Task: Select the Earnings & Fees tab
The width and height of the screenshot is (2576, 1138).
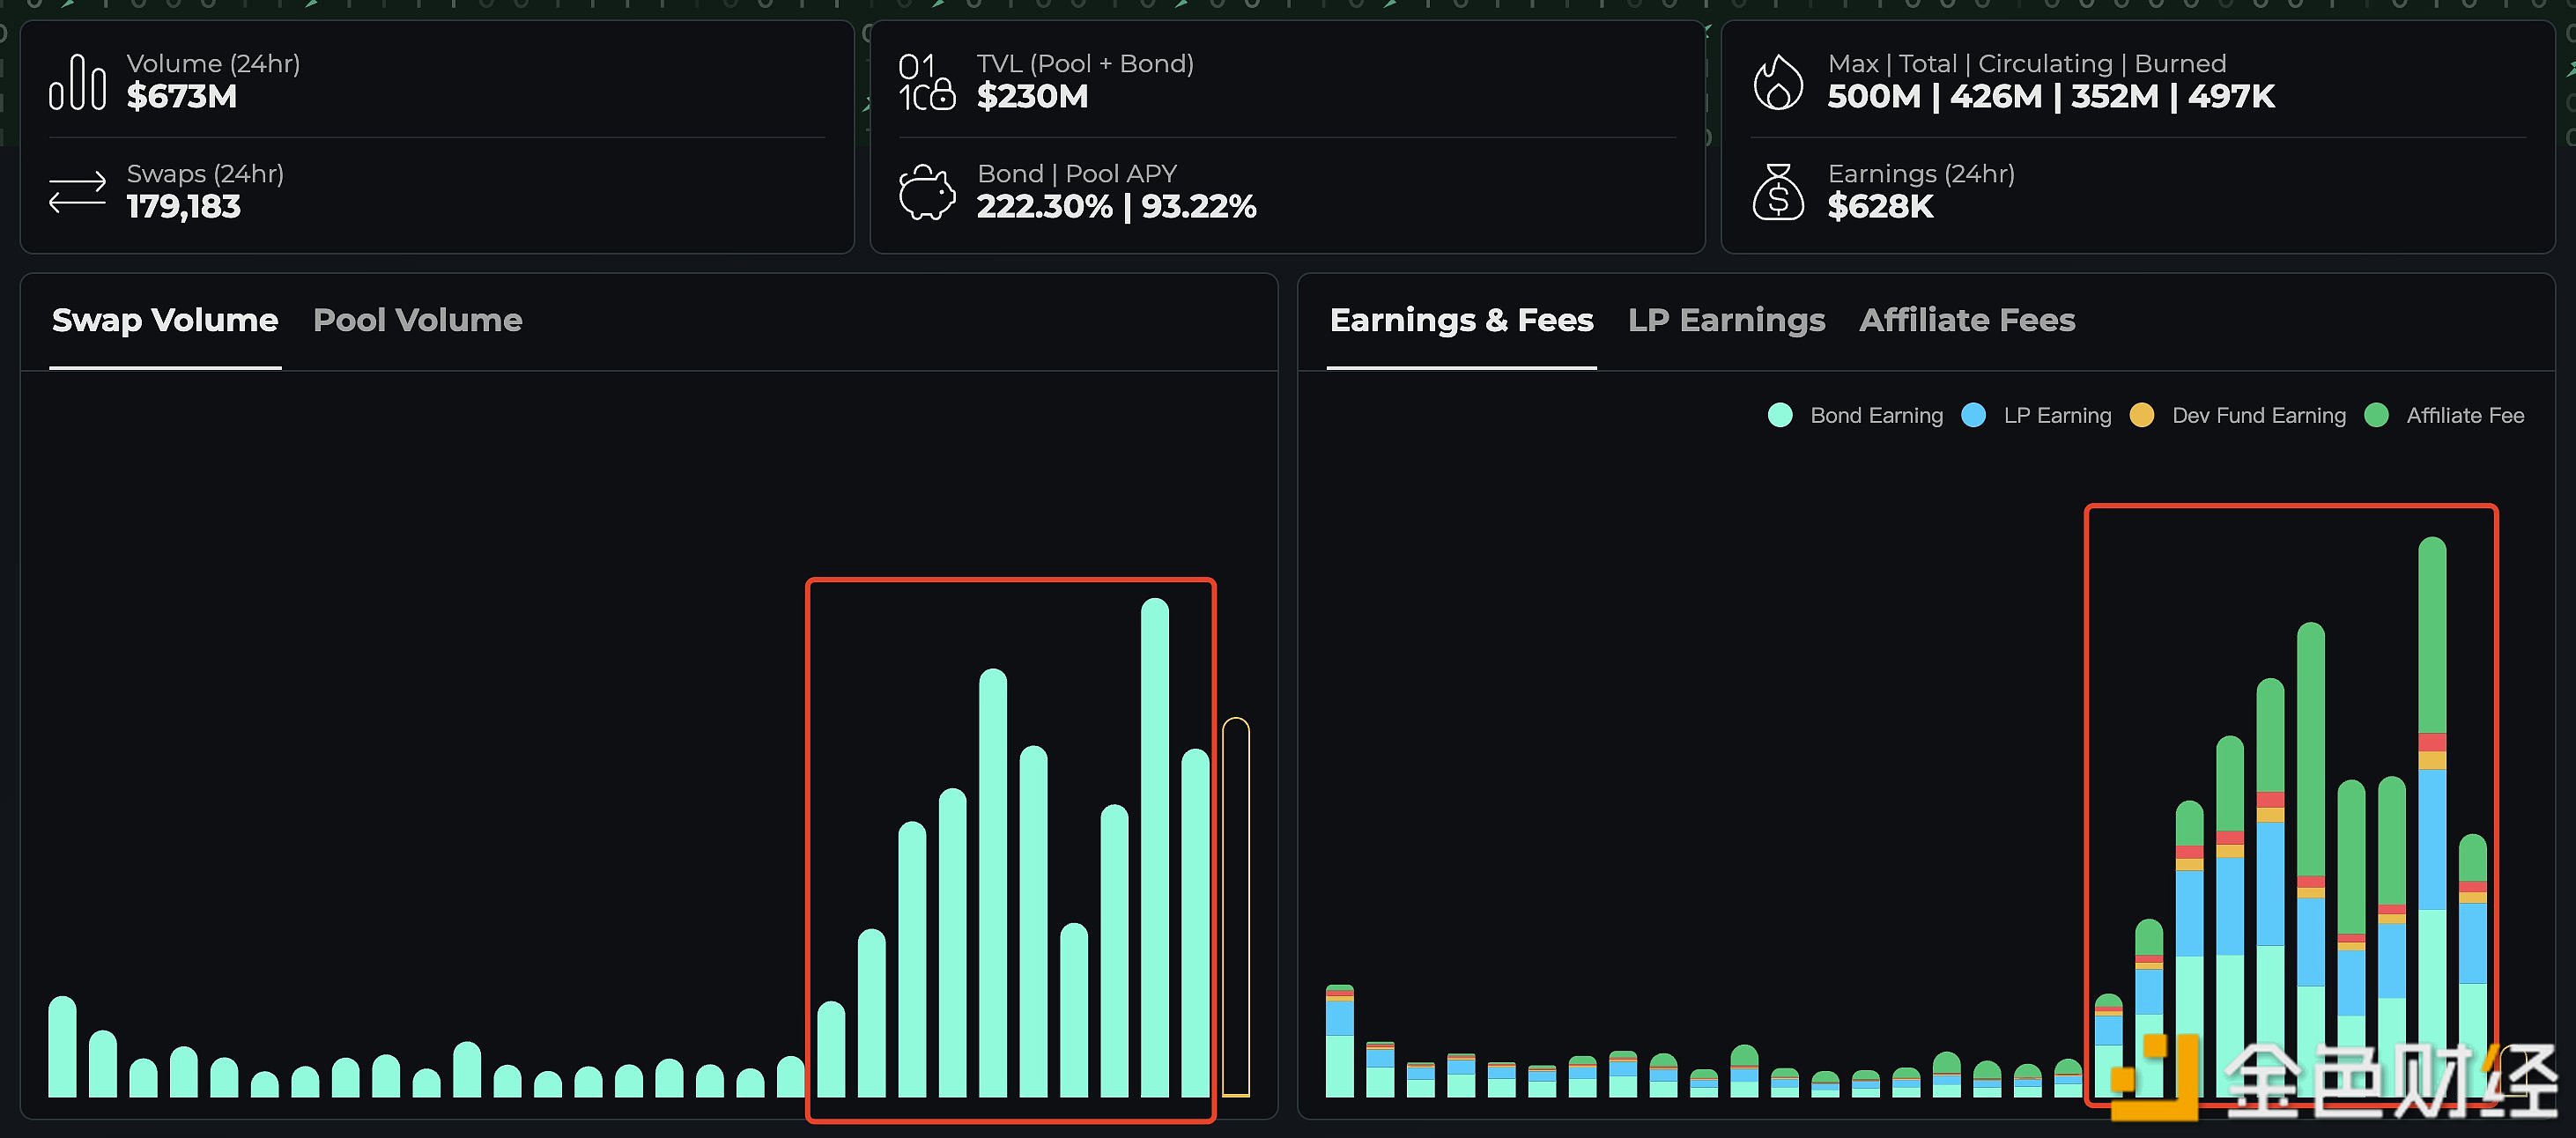Action: (1461, 320)
